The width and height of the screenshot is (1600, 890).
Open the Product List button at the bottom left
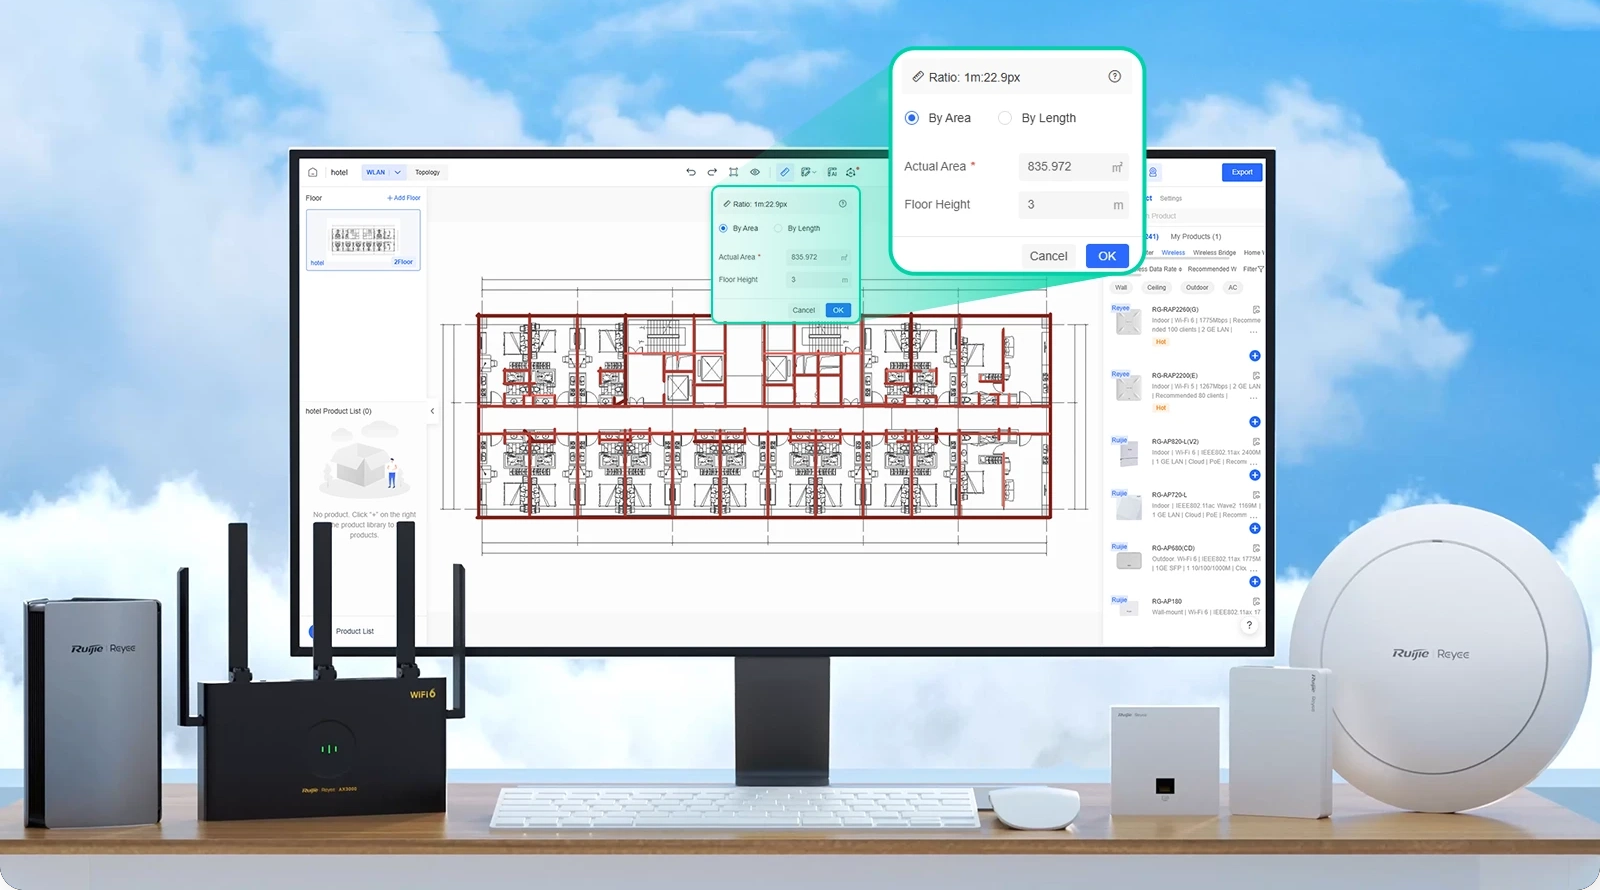(x=354, y=631)
